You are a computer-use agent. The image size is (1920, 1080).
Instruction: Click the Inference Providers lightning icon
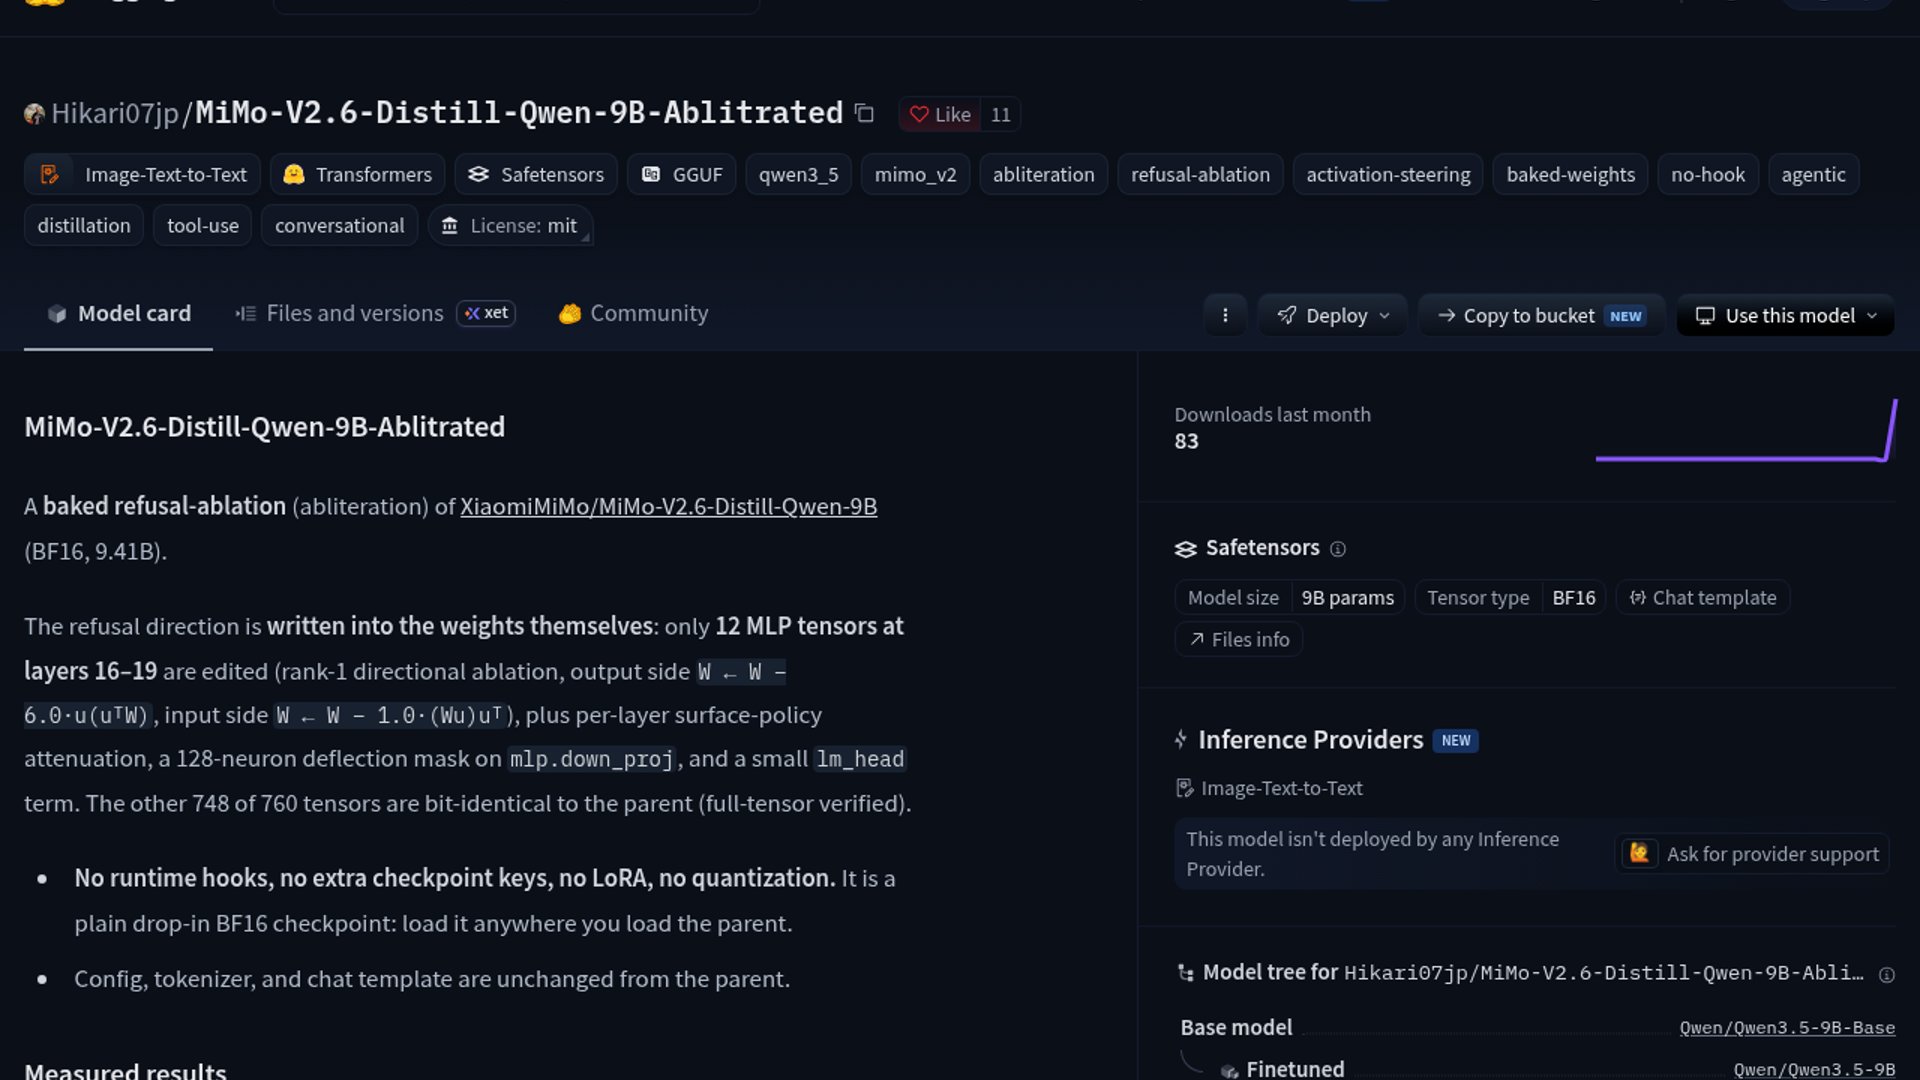click(x=1181, y=740)
